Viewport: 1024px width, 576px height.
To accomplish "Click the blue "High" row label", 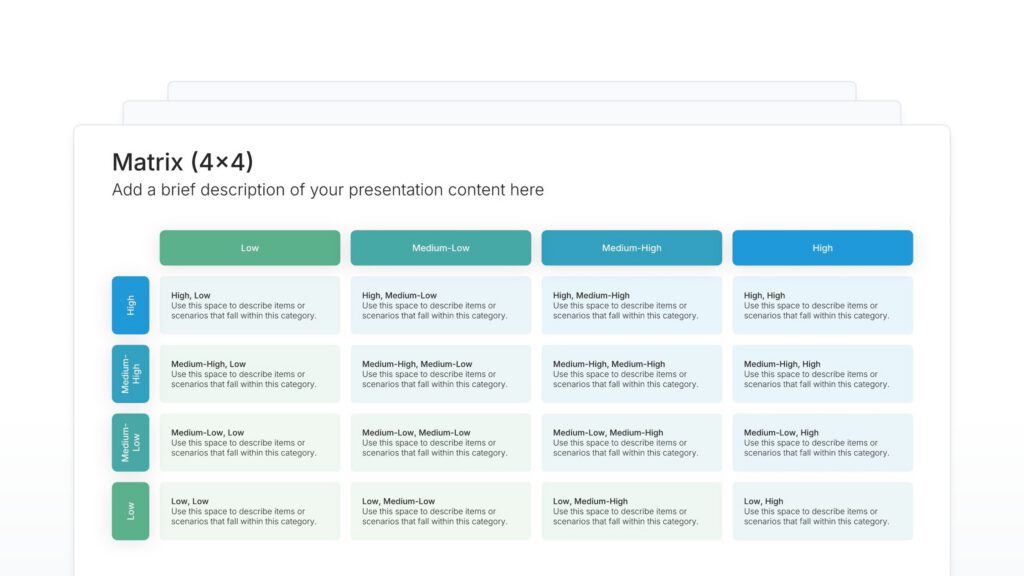I will click(130, 305).
